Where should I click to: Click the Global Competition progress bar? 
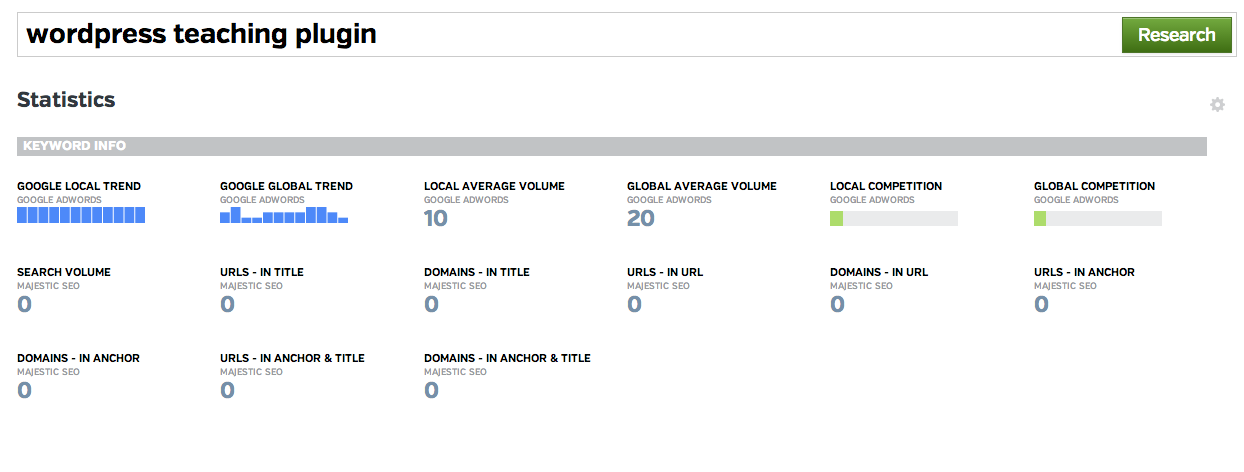coord(1097,218)
